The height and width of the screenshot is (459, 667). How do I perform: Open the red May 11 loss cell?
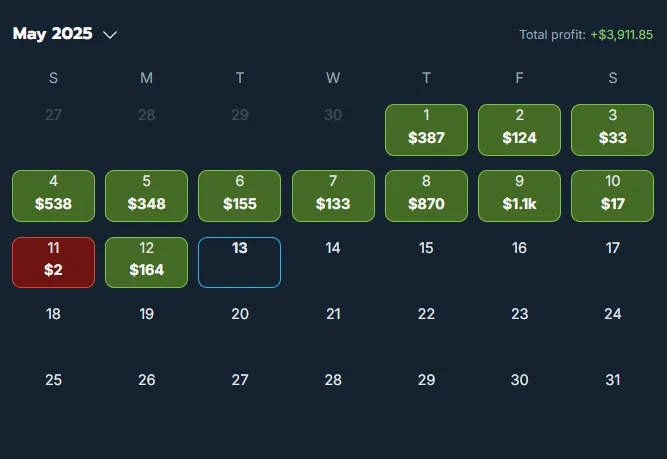54,262
